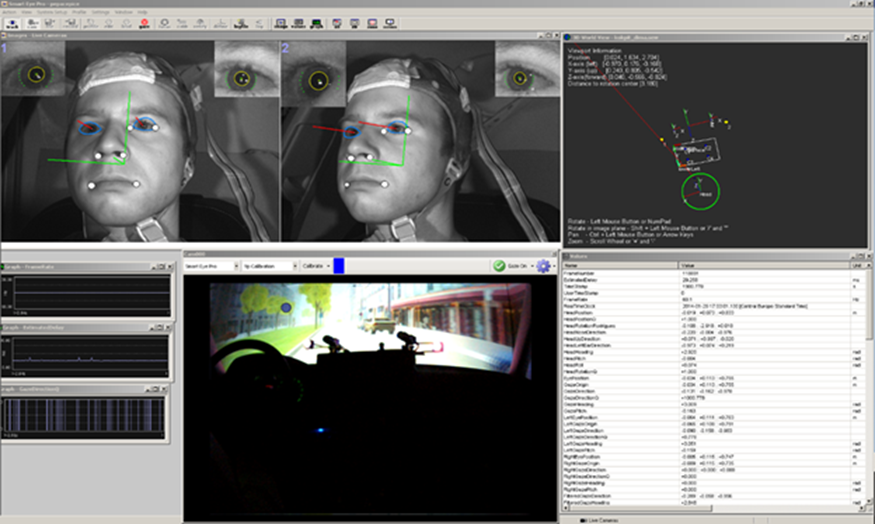Click the green checkmark Gaze On icon
The image size is (875, 524).
pos(498,266)
